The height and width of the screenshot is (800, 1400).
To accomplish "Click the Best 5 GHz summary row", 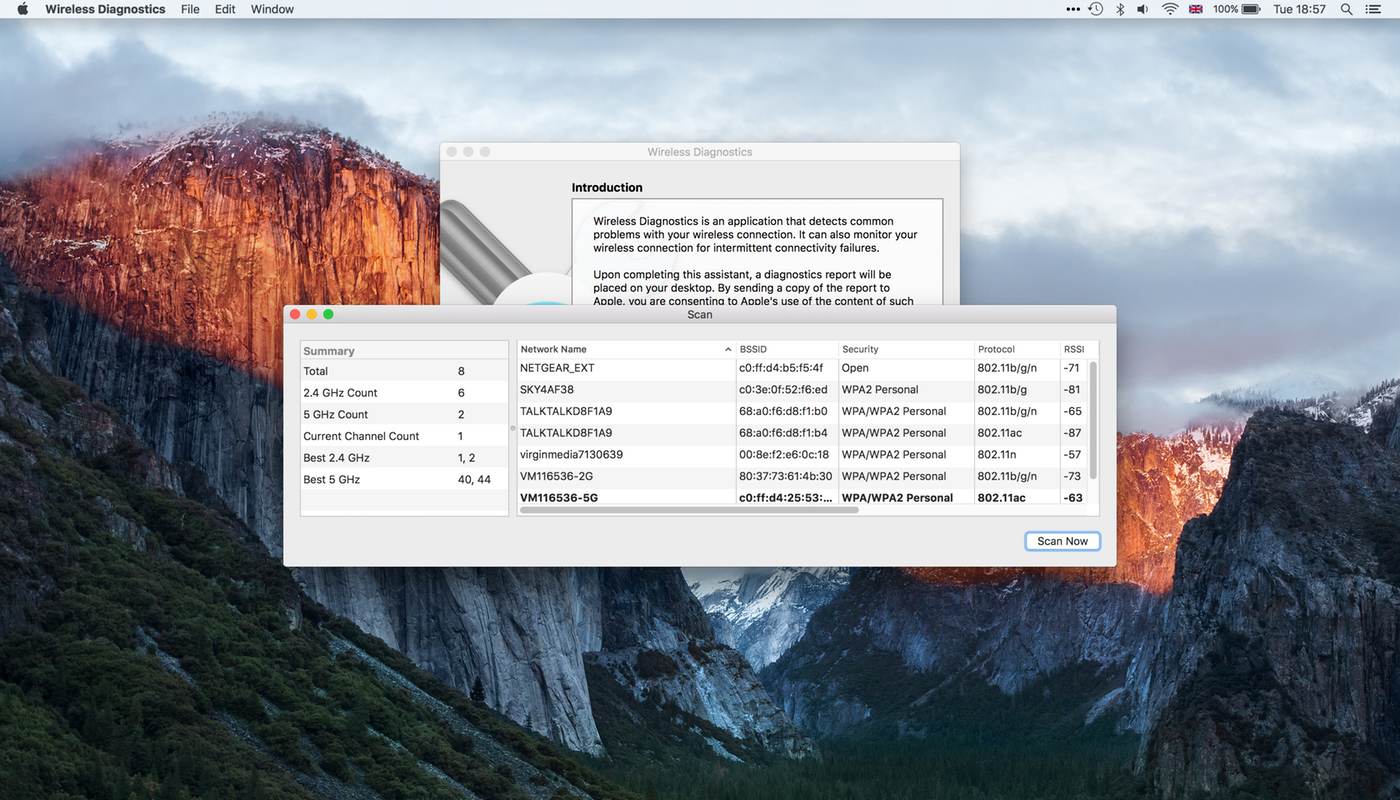I will (x=404, y=480).
